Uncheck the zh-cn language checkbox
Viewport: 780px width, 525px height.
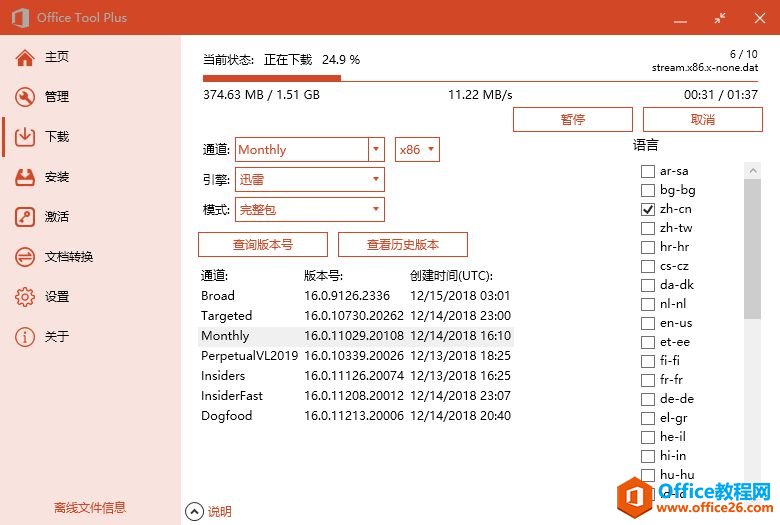(648, 209)
